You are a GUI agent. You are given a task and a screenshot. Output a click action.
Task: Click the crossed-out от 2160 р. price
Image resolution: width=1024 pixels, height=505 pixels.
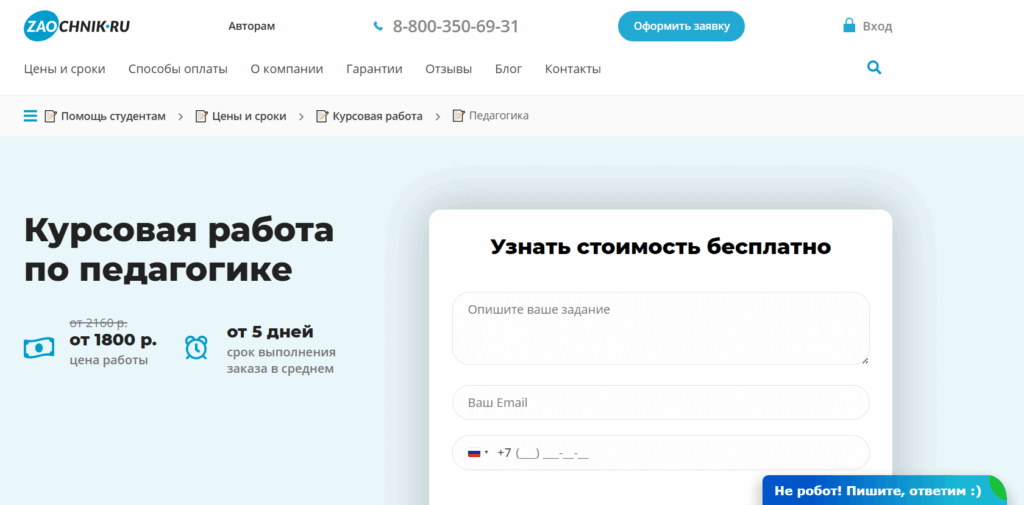coord(98,322)
